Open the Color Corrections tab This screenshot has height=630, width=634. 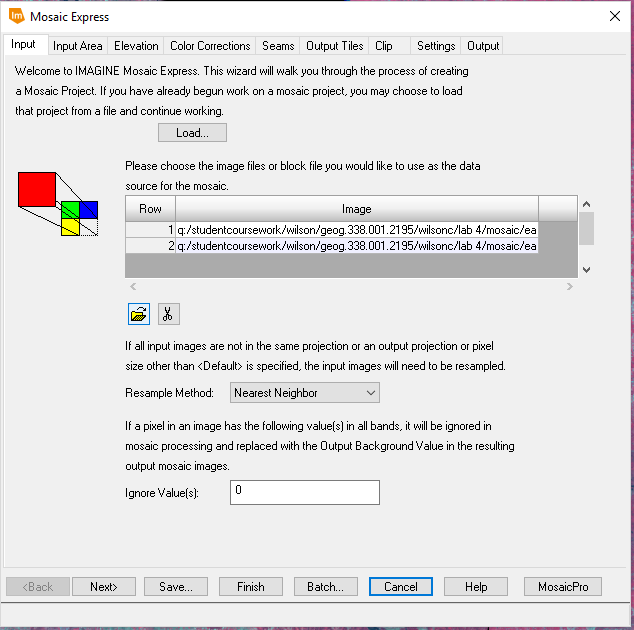tap(210, 46)
